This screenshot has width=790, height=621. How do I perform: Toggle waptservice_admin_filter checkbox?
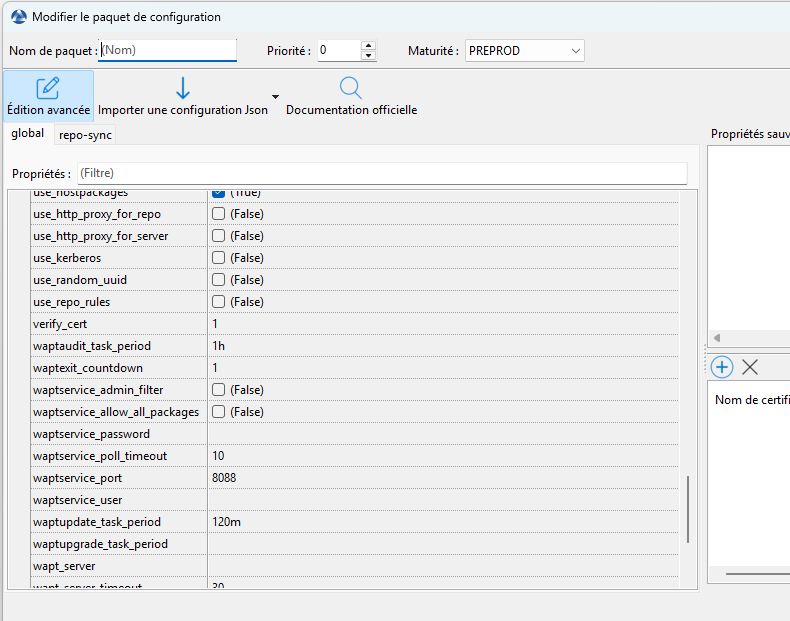(x=218, y=390)
